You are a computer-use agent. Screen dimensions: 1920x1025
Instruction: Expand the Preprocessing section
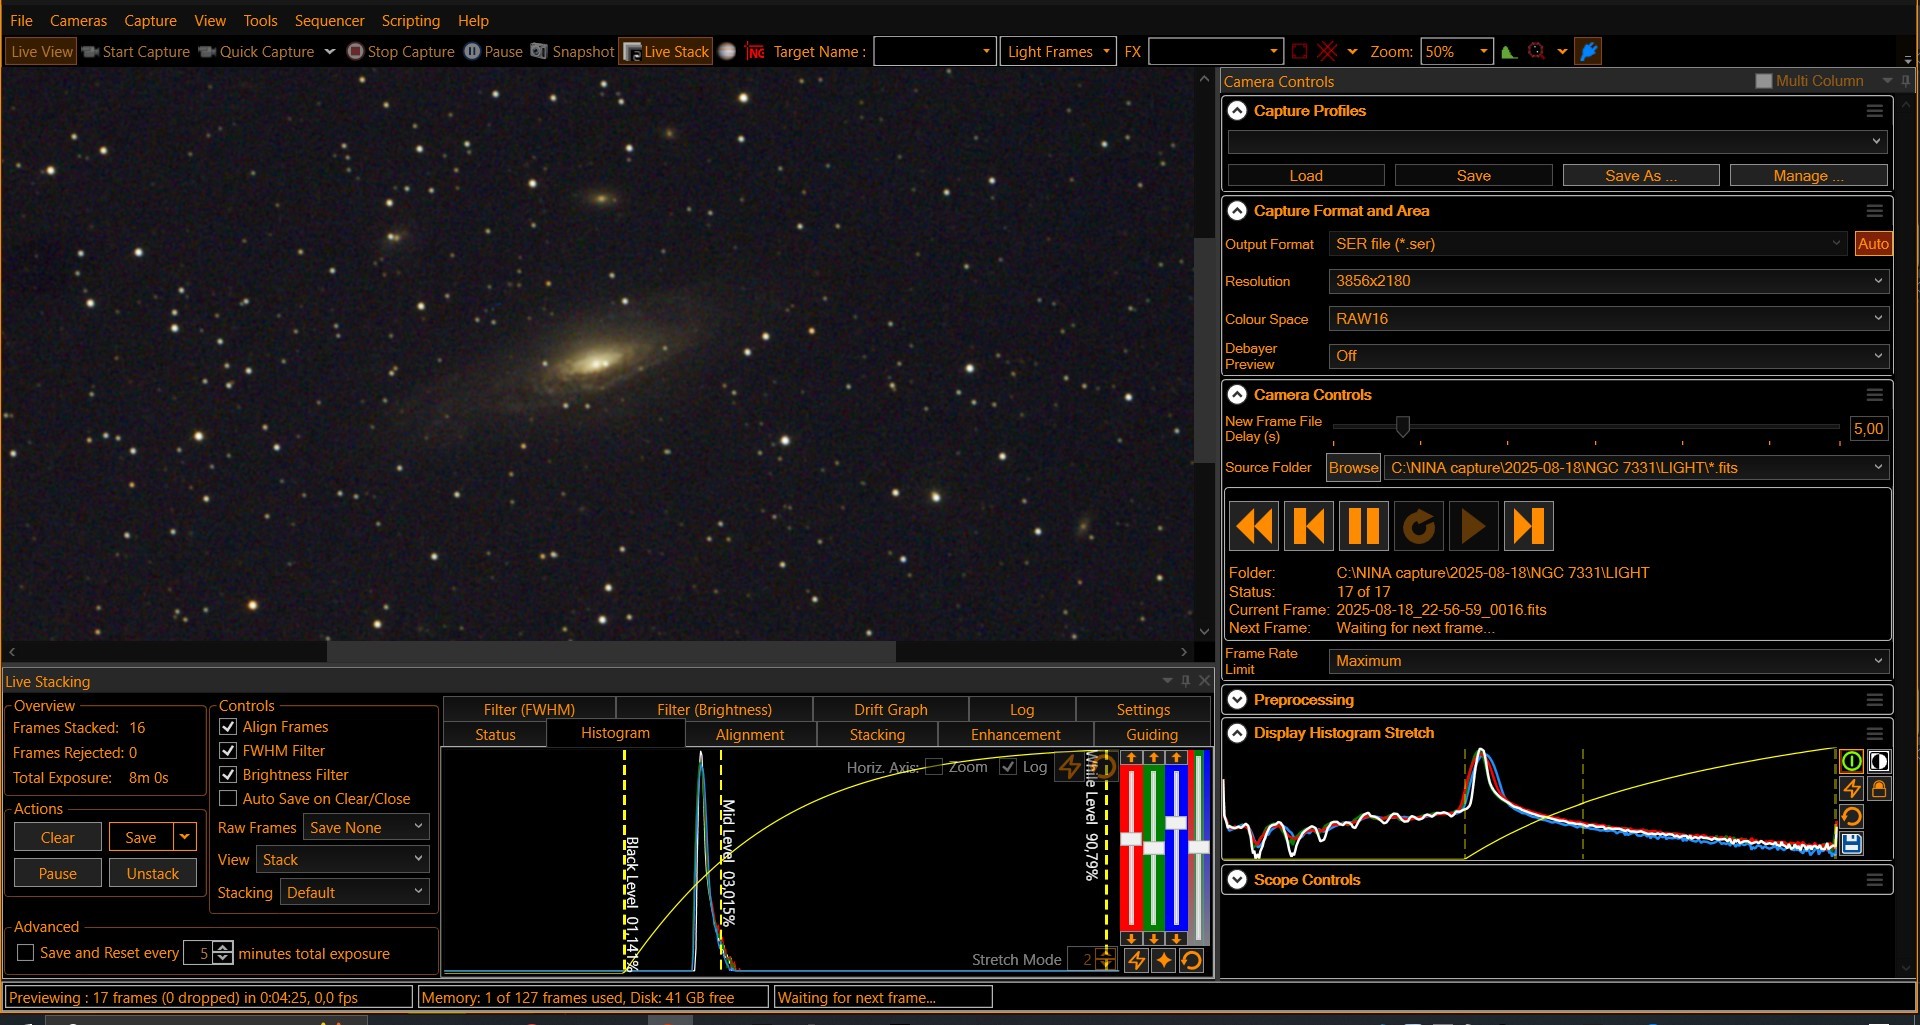point(1237,700)
